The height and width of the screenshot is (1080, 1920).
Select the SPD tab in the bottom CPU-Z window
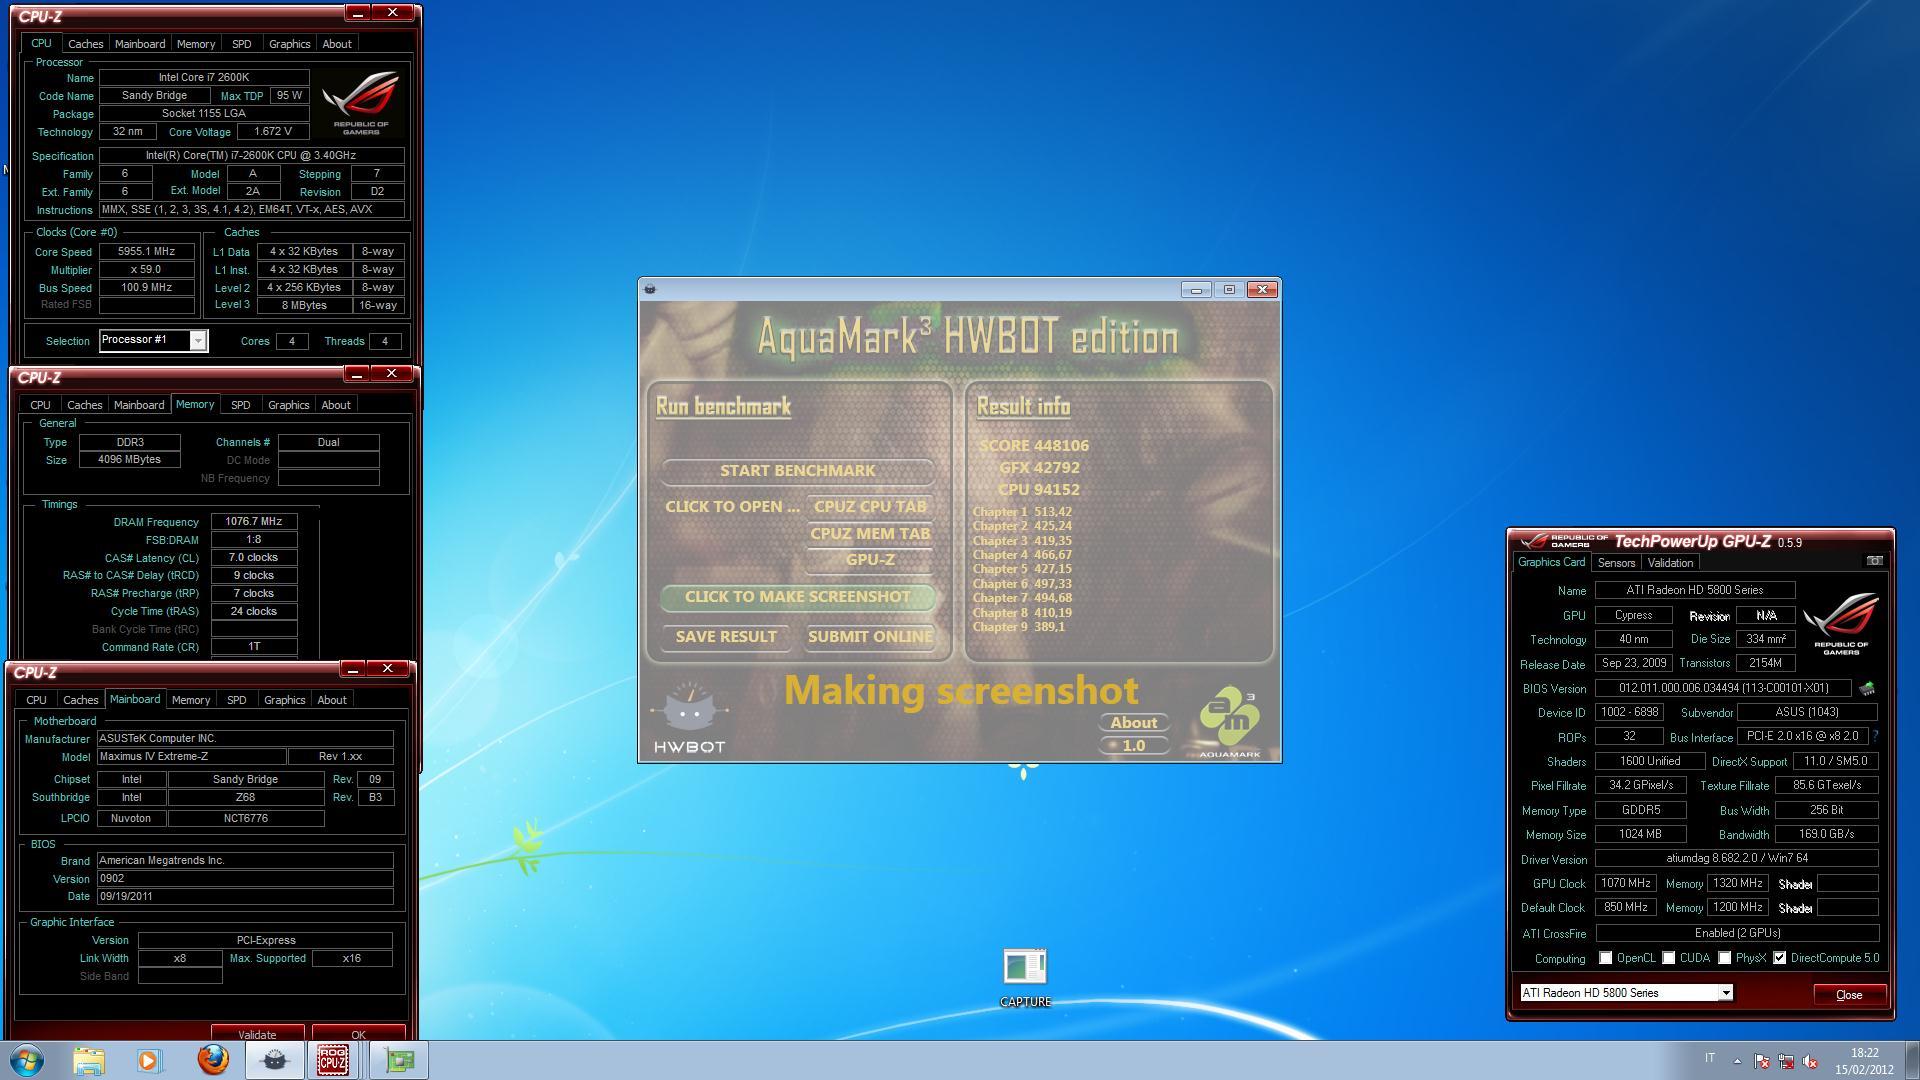[237, 700]
